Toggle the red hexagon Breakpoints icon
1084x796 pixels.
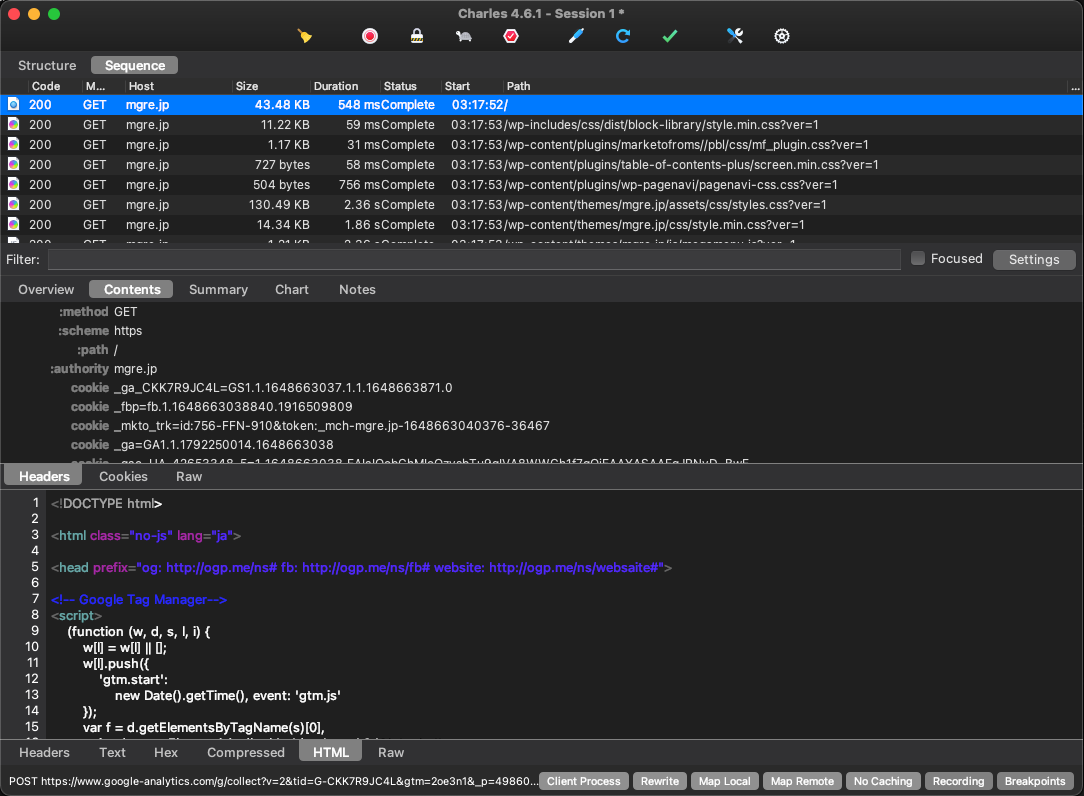pyautogui.click(x=511, y=36)
